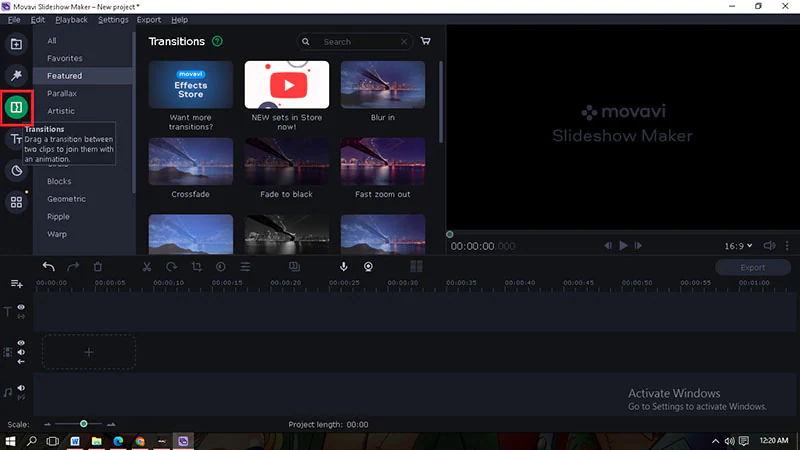Toggle preview volume speaker icon

[x=769, y=246]
